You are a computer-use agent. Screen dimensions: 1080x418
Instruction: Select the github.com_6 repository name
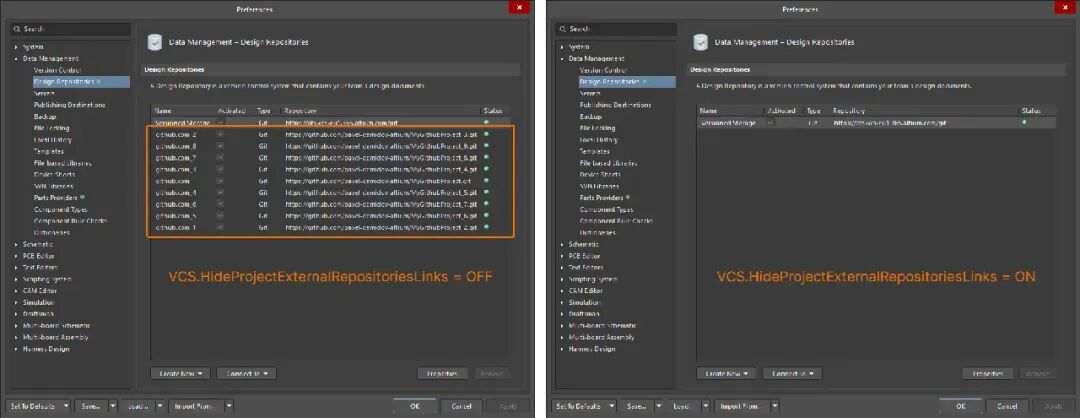coord(176,205)
